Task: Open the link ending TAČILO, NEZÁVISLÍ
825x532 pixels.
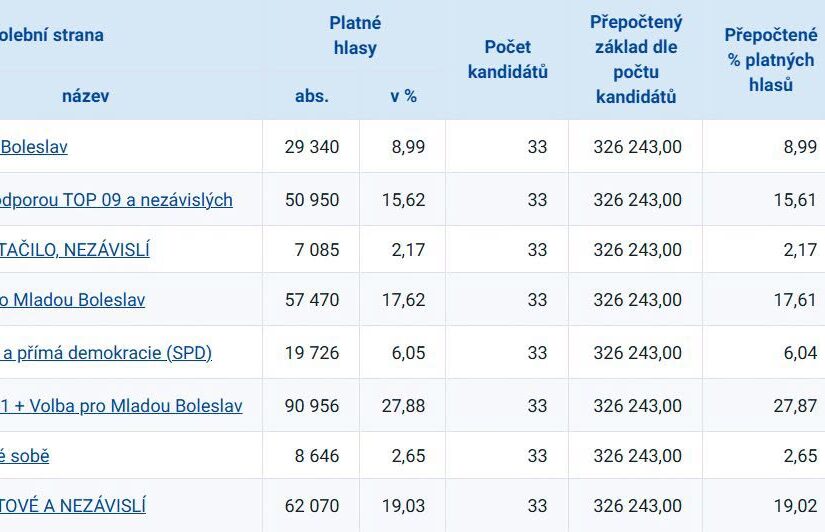Action: pyautogui.click(x=75, y=249)
